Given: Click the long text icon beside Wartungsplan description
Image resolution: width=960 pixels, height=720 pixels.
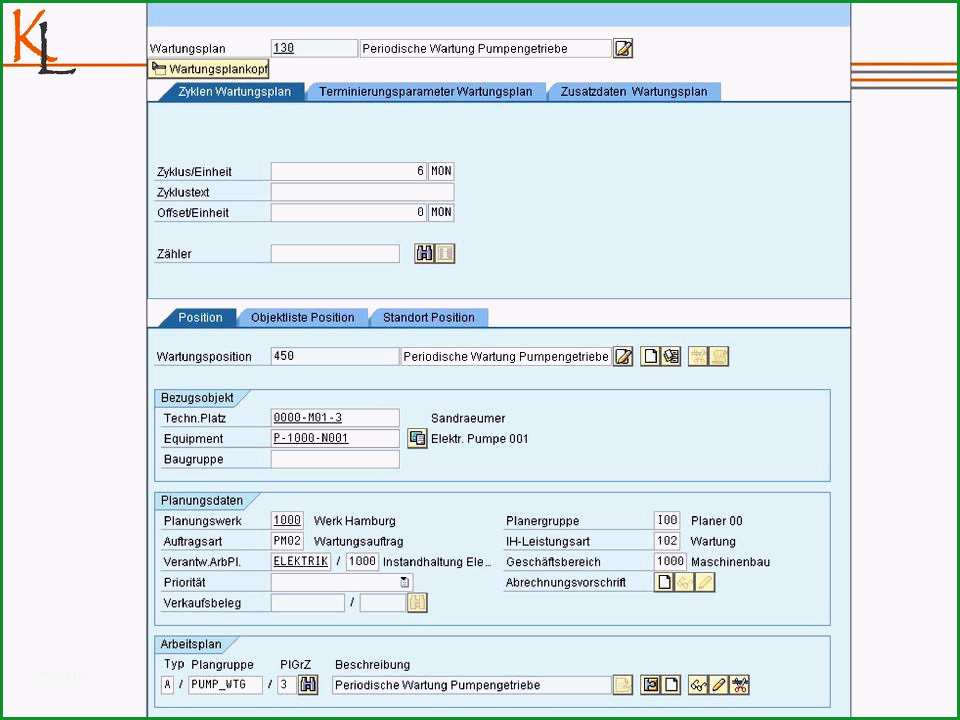Looking at the screenshot, I should [x=623, y=48].
